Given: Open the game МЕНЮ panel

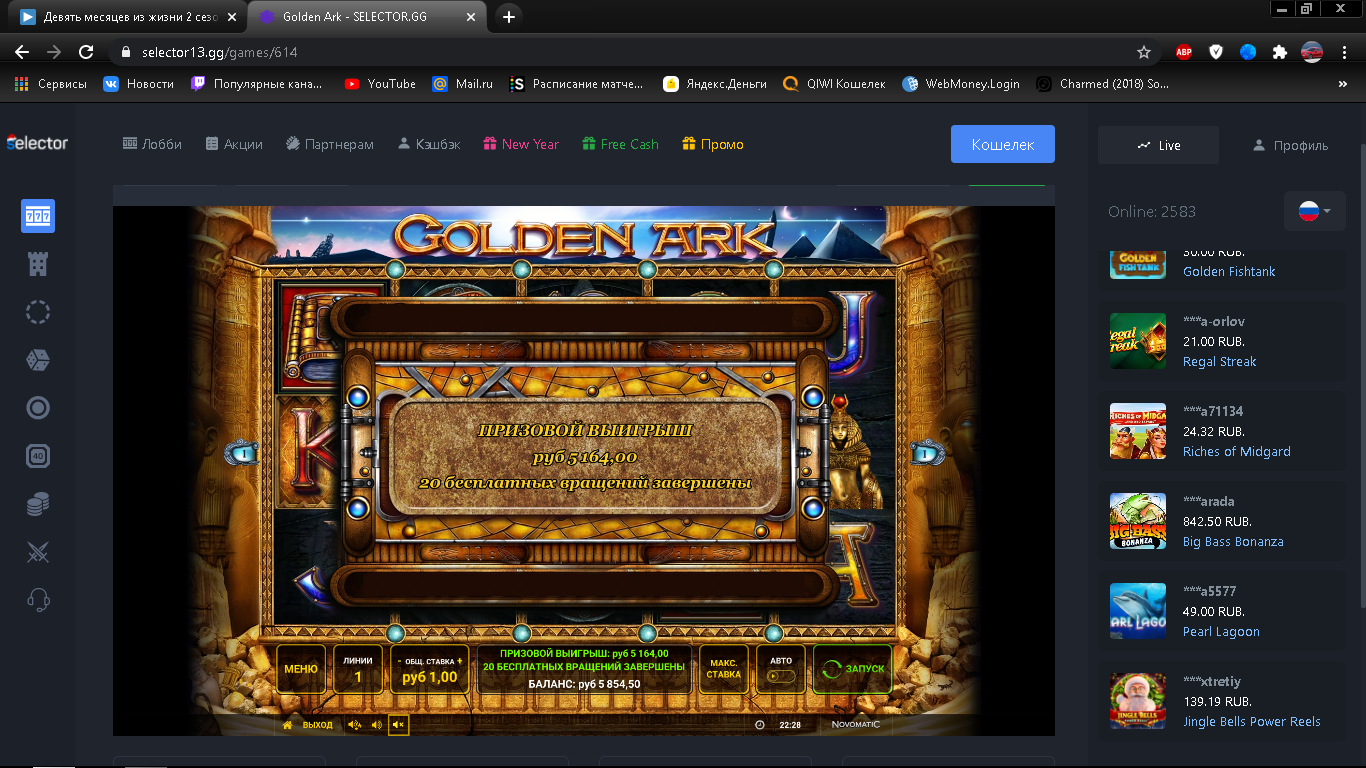Looking at the screenshot, I should (x=301, y=669).
